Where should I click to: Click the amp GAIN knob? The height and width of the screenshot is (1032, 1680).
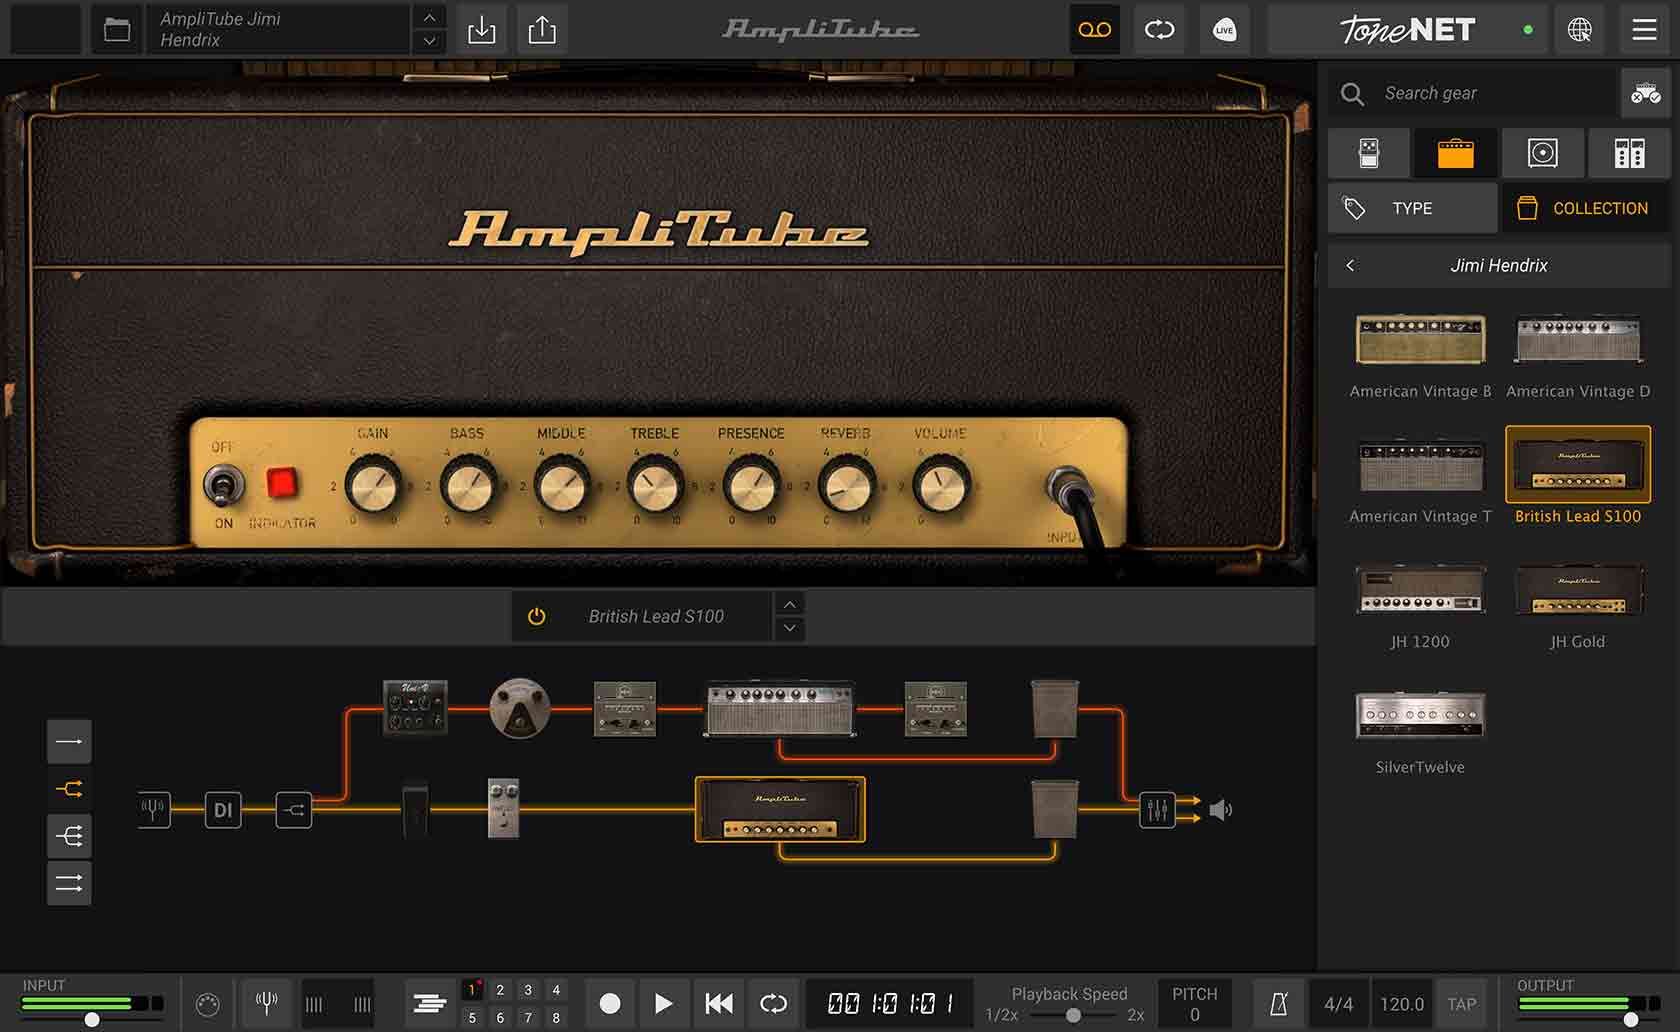pyautogui.click(x=374, y=485)
